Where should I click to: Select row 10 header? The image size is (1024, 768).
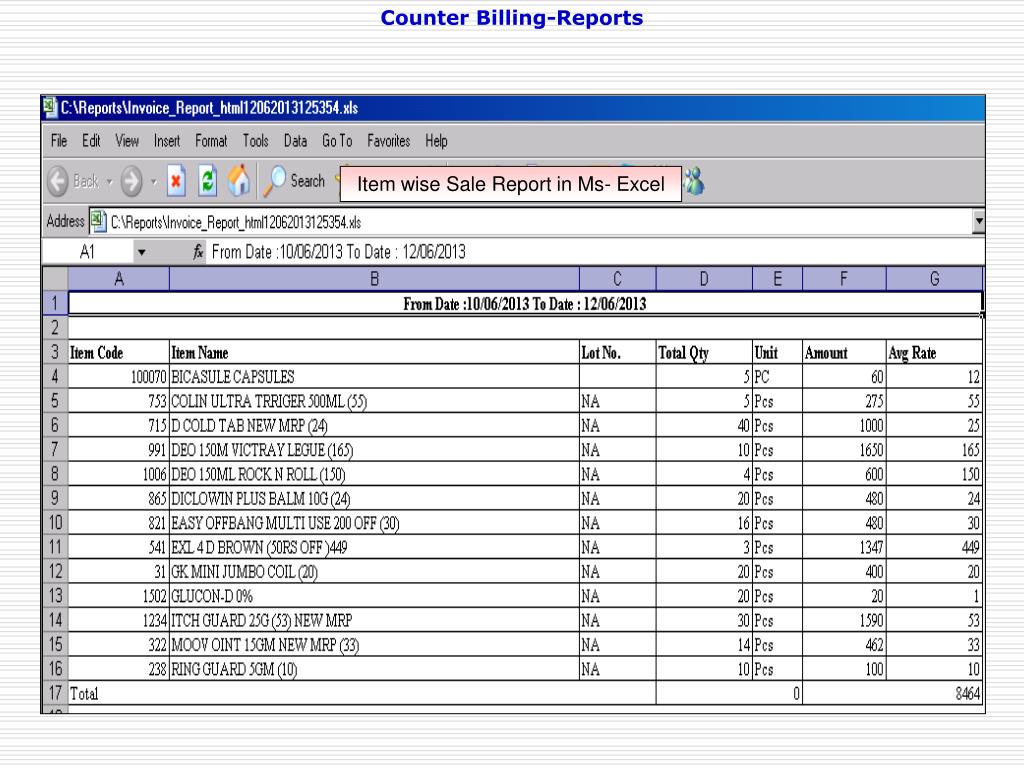55,522
